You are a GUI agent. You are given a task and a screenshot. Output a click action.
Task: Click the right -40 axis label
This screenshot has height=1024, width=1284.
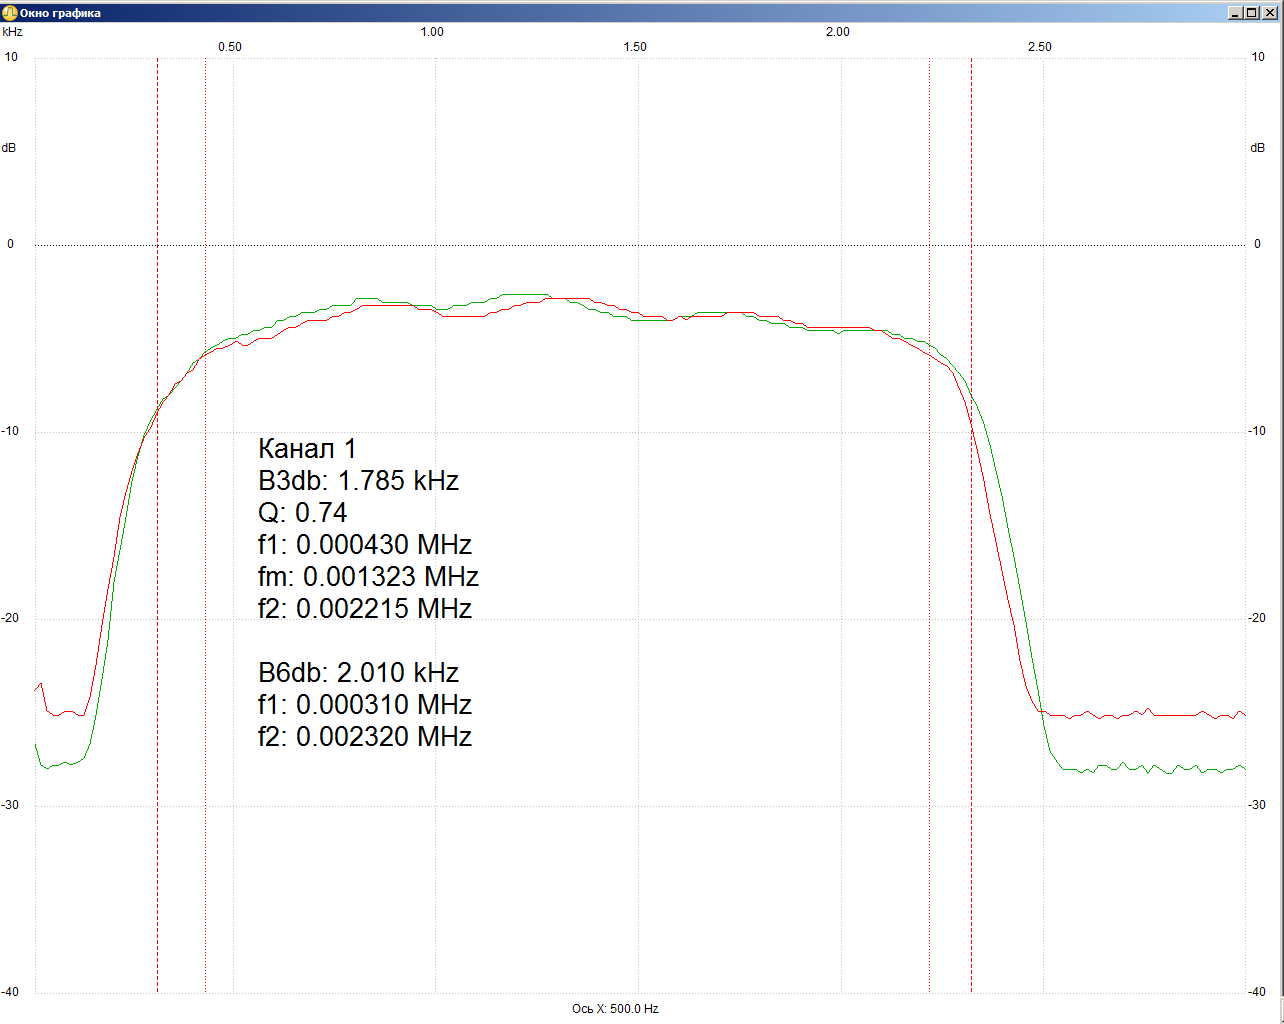click(1257, 992)
